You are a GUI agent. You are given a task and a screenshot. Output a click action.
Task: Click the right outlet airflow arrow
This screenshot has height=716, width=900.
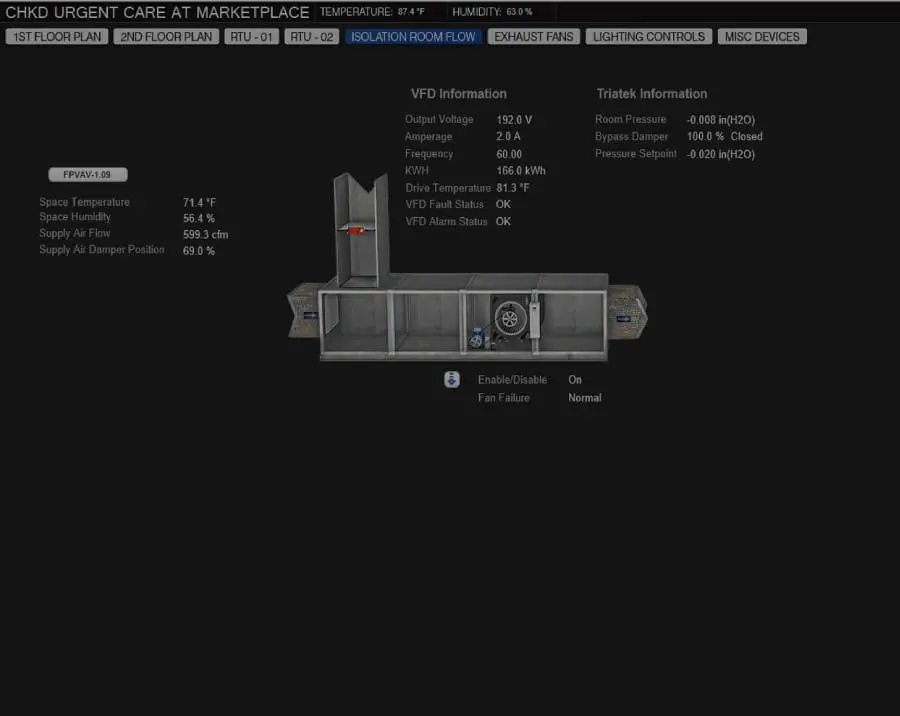click(x=622, y=319)
